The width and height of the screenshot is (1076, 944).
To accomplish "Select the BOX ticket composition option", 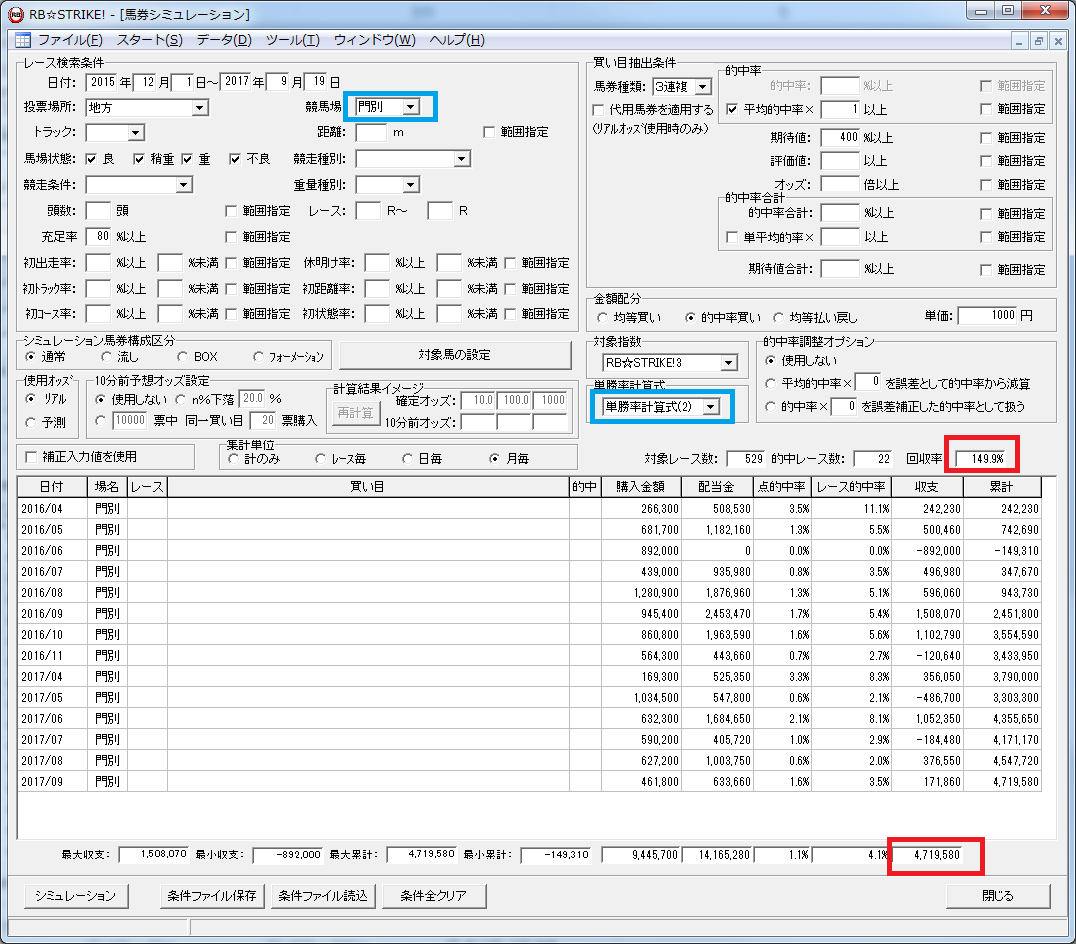I will (x=183, y=357).
